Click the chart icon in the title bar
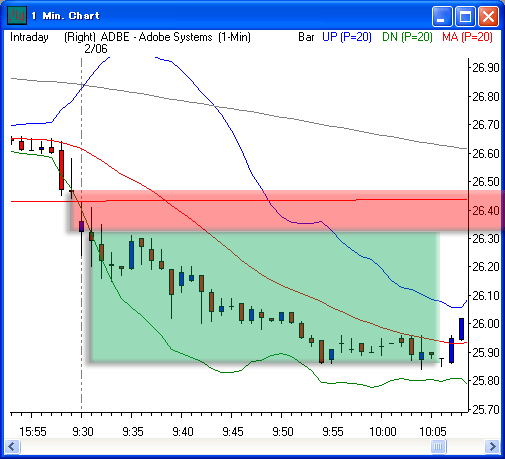Image resolution: width=505 pixels, height=459 pixels. click(x=17, y=15)
